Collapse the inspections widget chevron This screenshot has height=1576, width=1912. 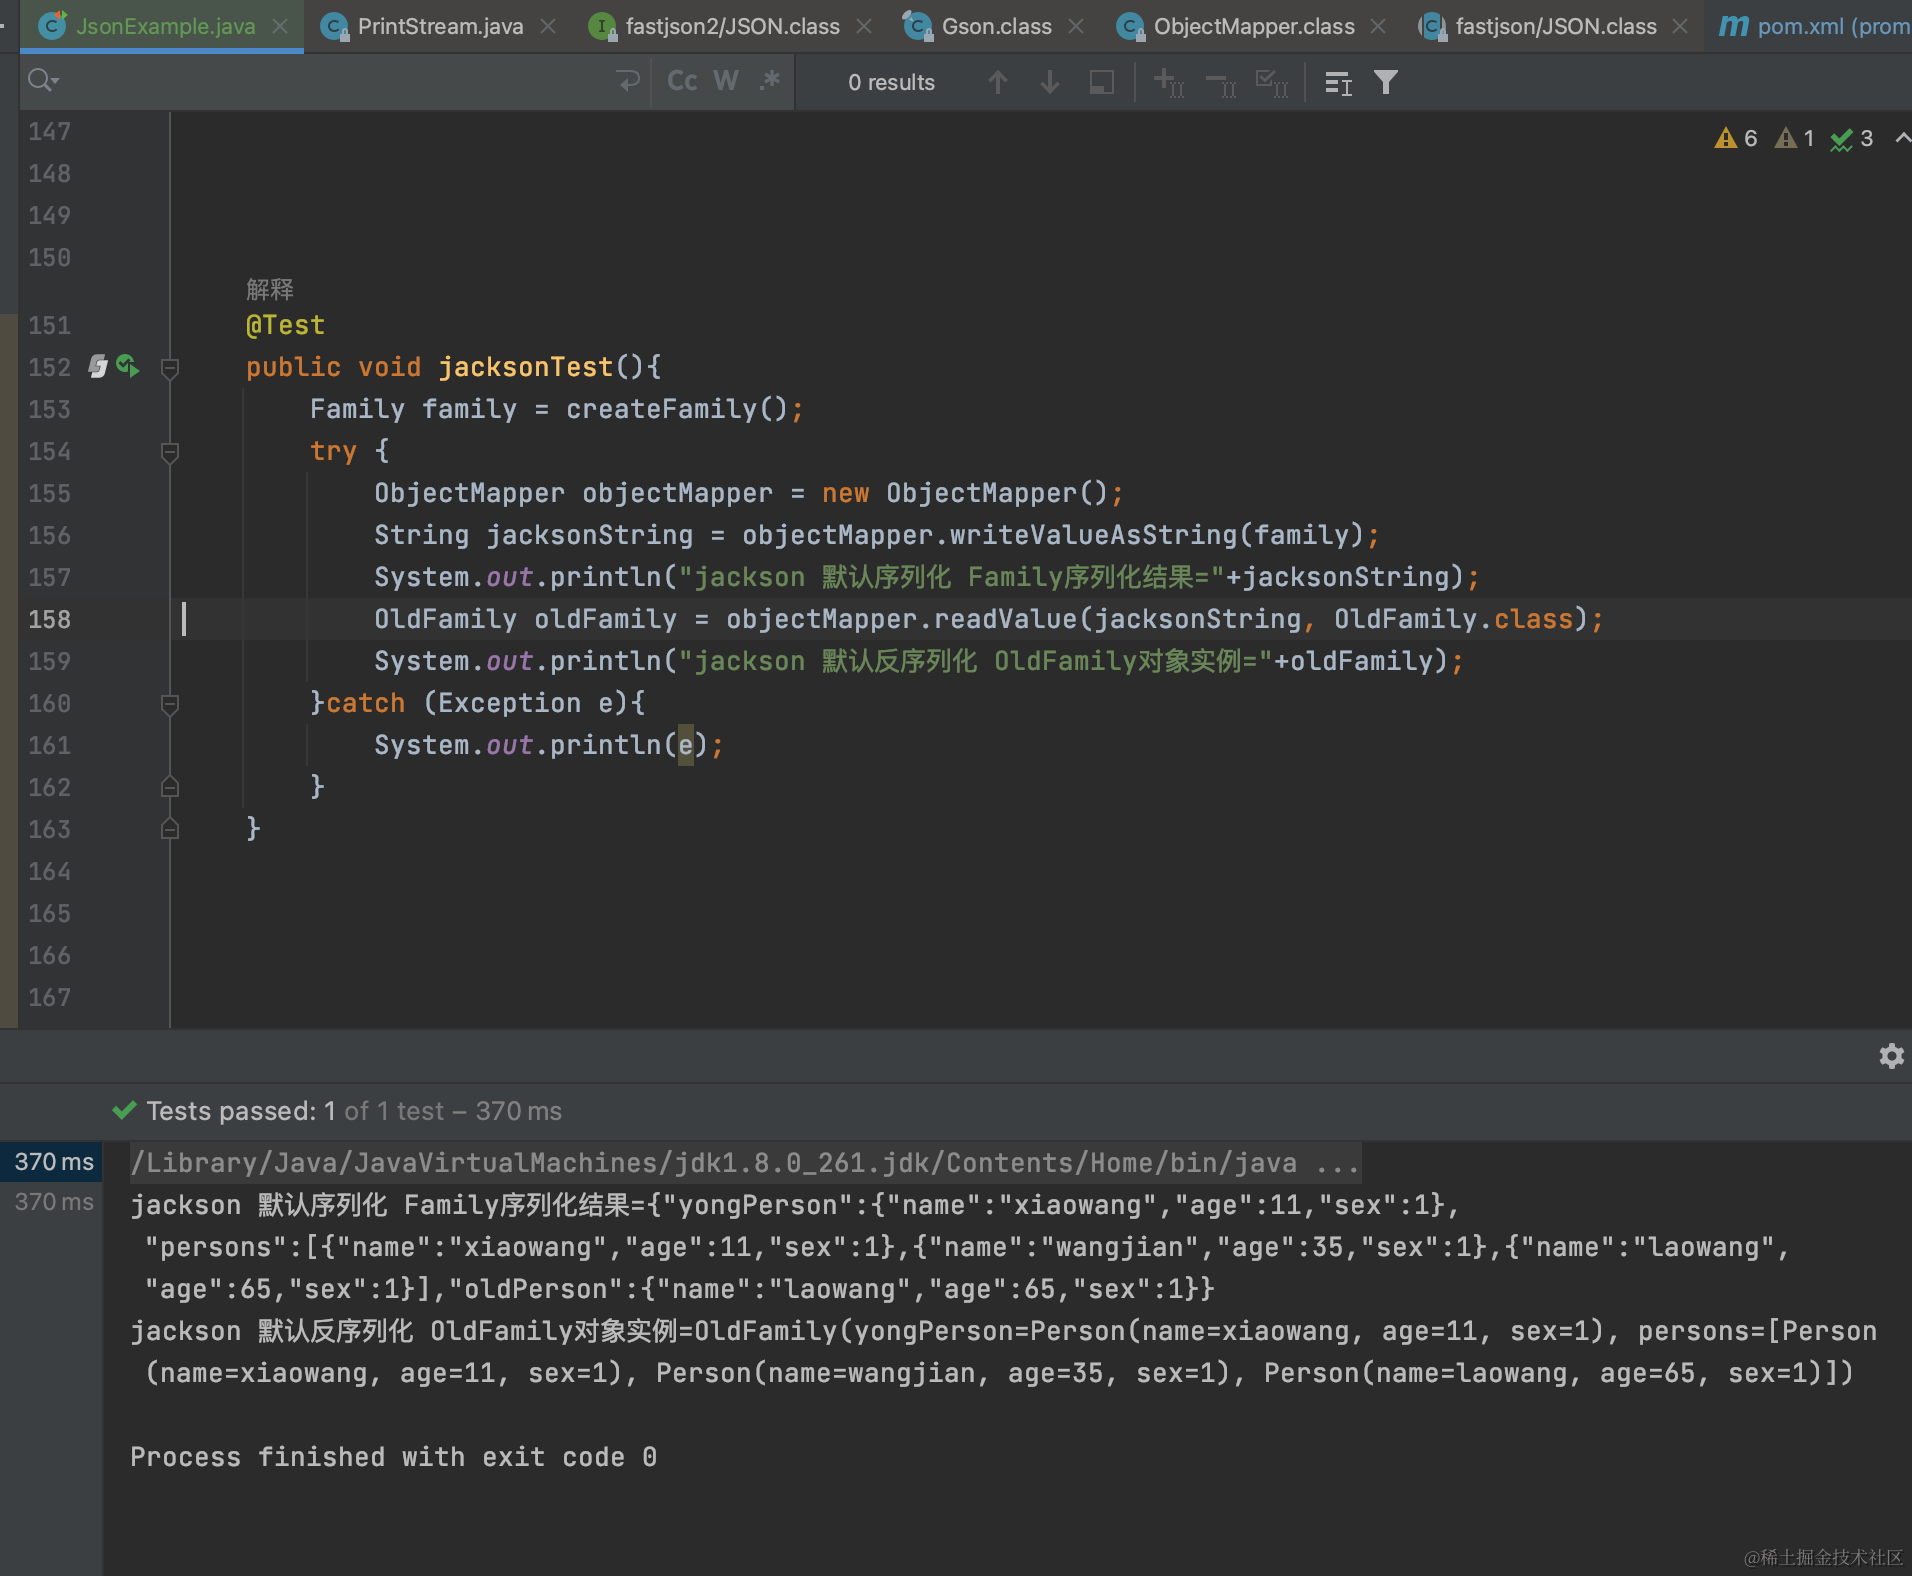tap(1902, 138)
